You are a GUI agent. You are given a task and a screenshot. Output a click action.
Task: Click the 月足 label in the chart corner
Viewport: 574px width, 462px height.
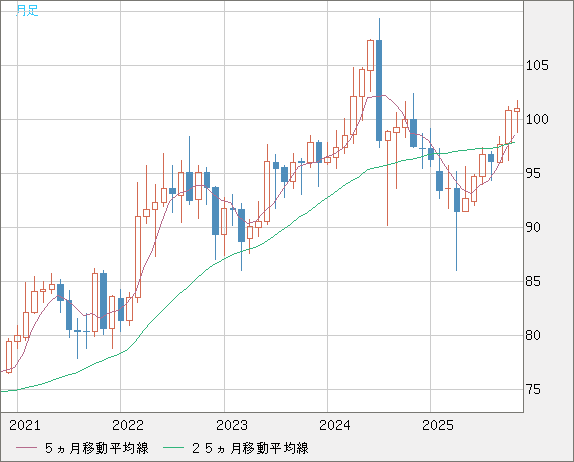(x=27, y=10)
